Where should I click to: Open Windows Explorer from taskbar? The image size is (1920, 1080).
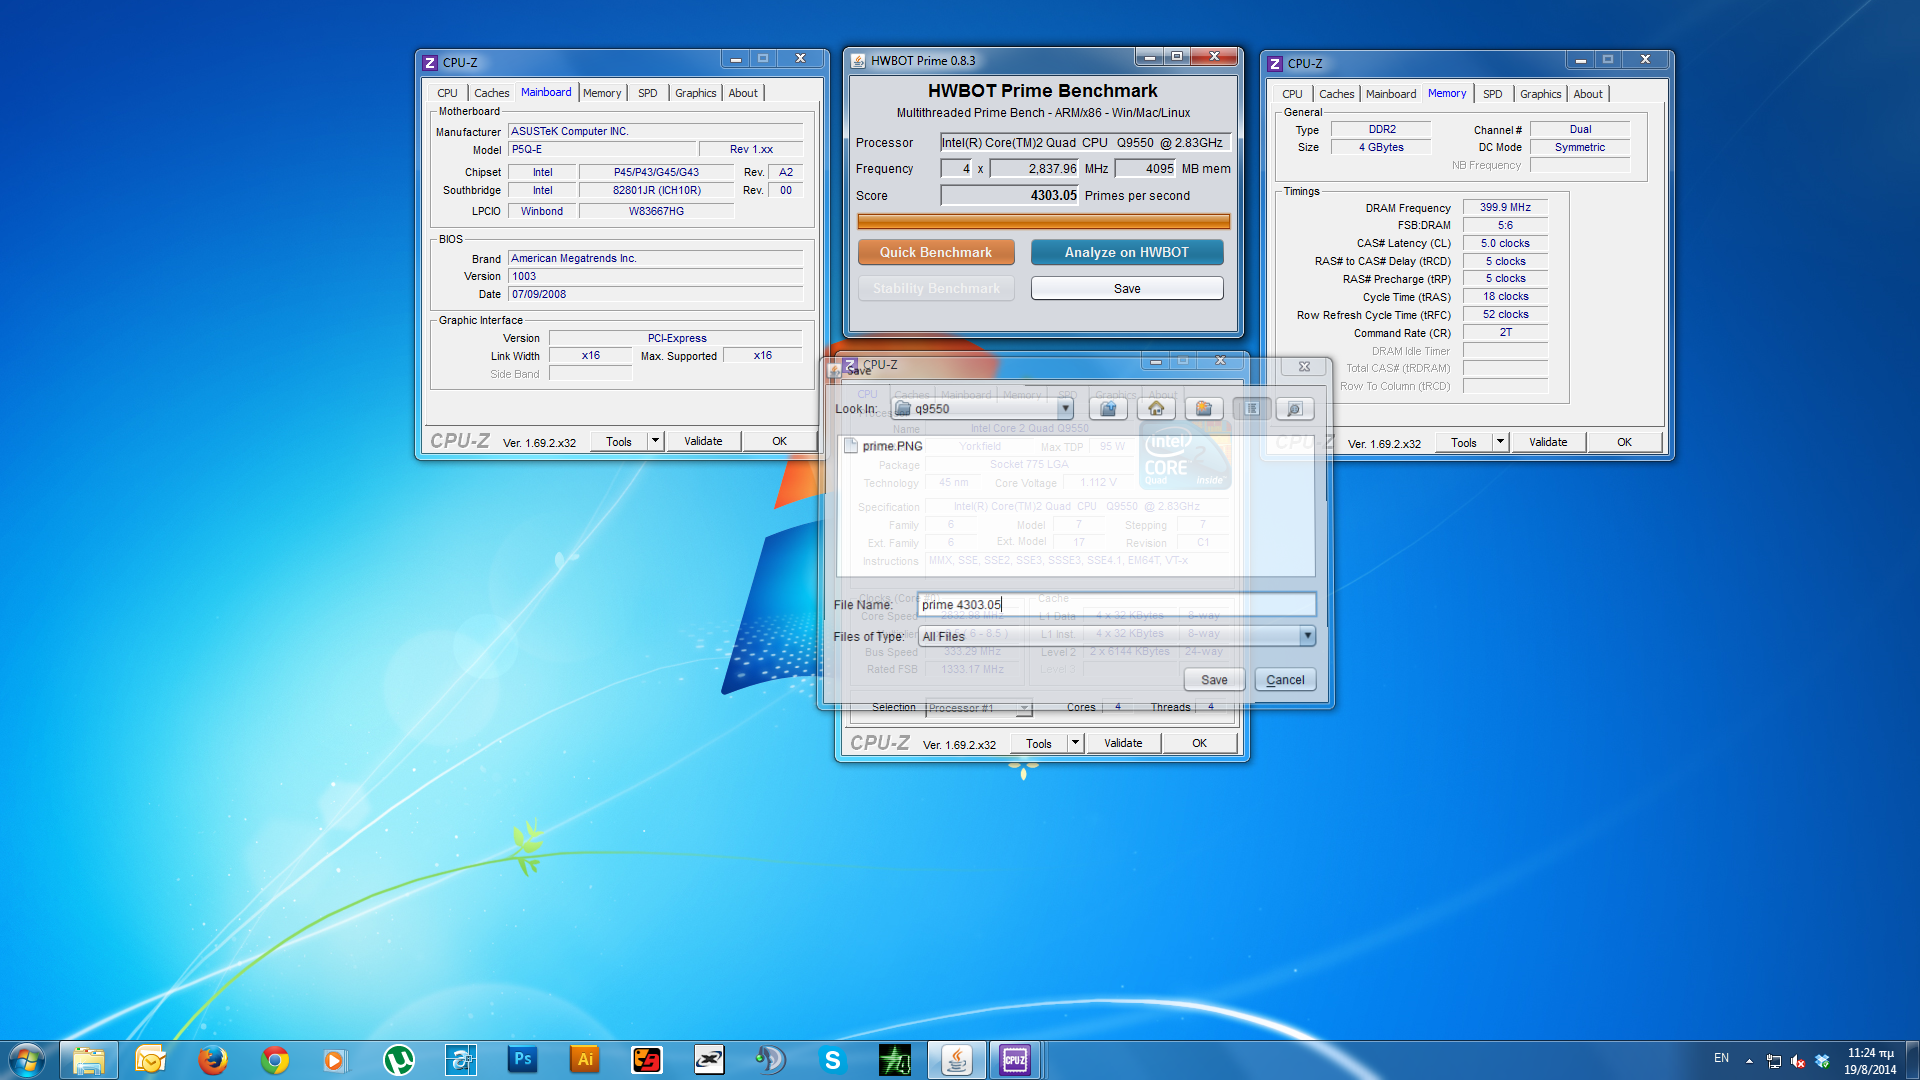point(89,1060)
